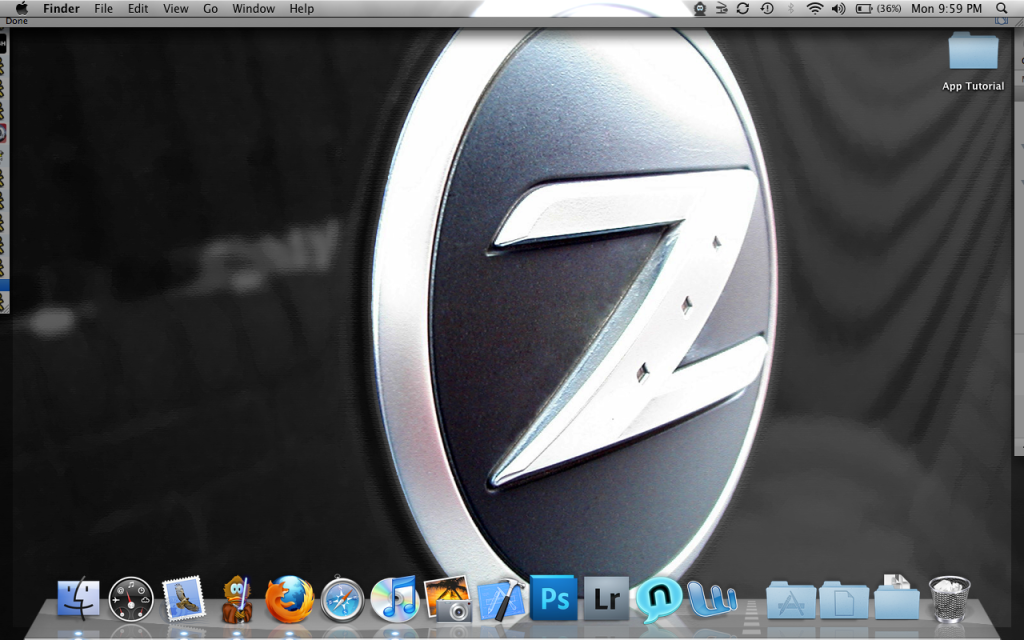Launch Dashboard from the Dock
This screenshot has width=1024, height=640.
pos(131,598)
